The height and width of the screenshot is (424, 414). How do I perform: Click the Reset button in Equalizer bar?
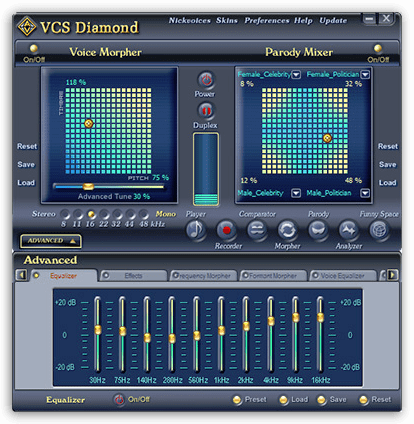pyautogui.click(x=375, y=399)
